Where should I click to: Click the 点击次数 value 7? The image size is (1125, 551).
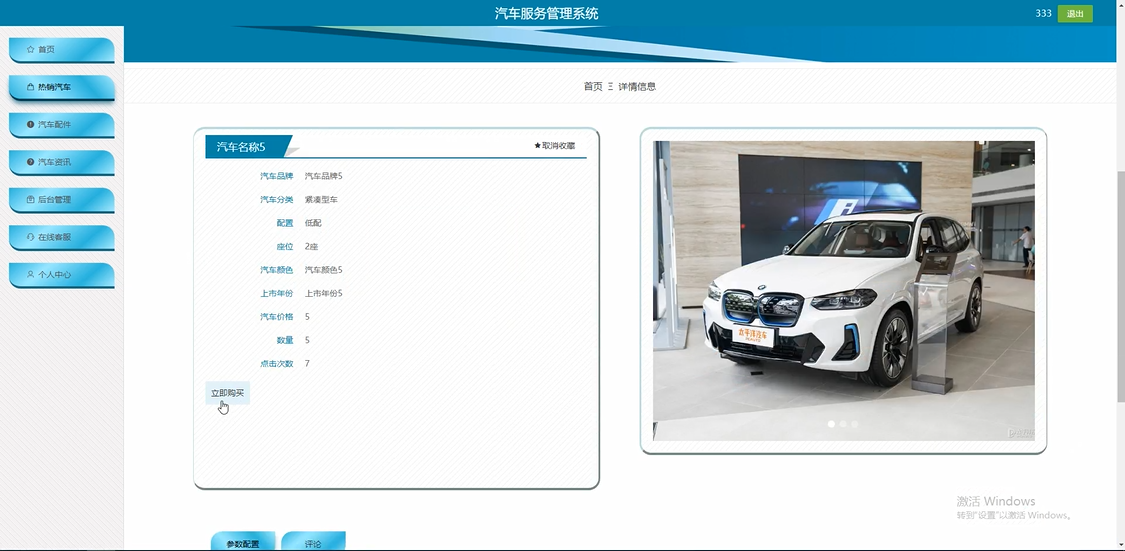click(307, 364)
